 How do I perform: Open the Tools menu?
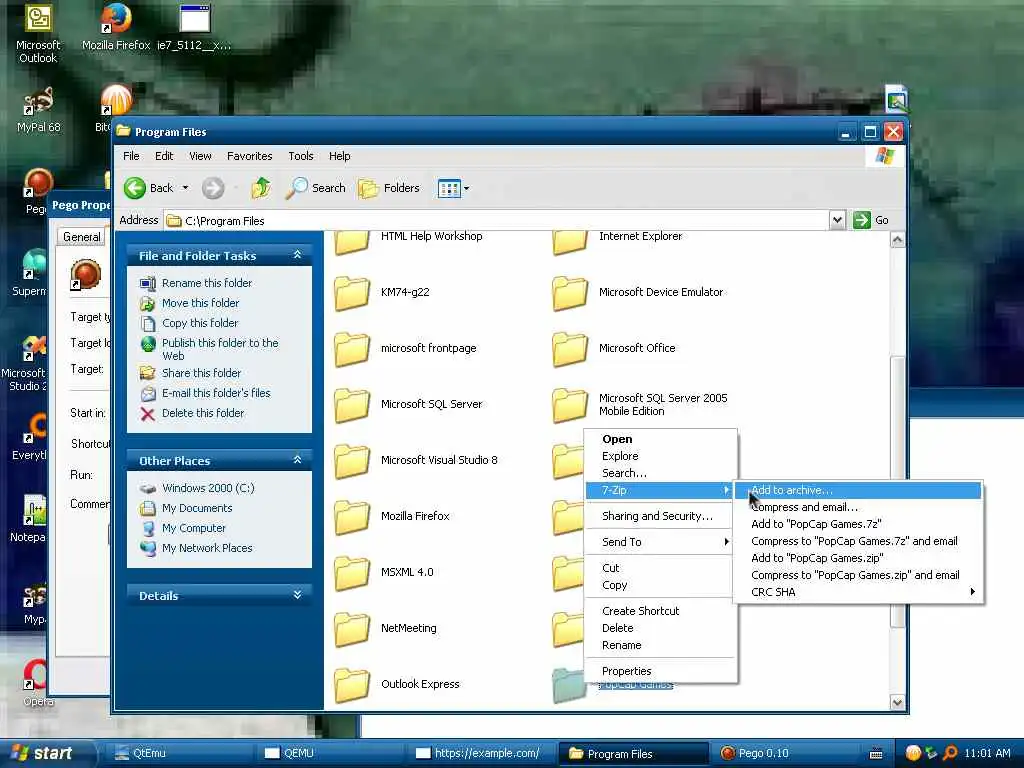pyautogui.click(x=301, y=156)
